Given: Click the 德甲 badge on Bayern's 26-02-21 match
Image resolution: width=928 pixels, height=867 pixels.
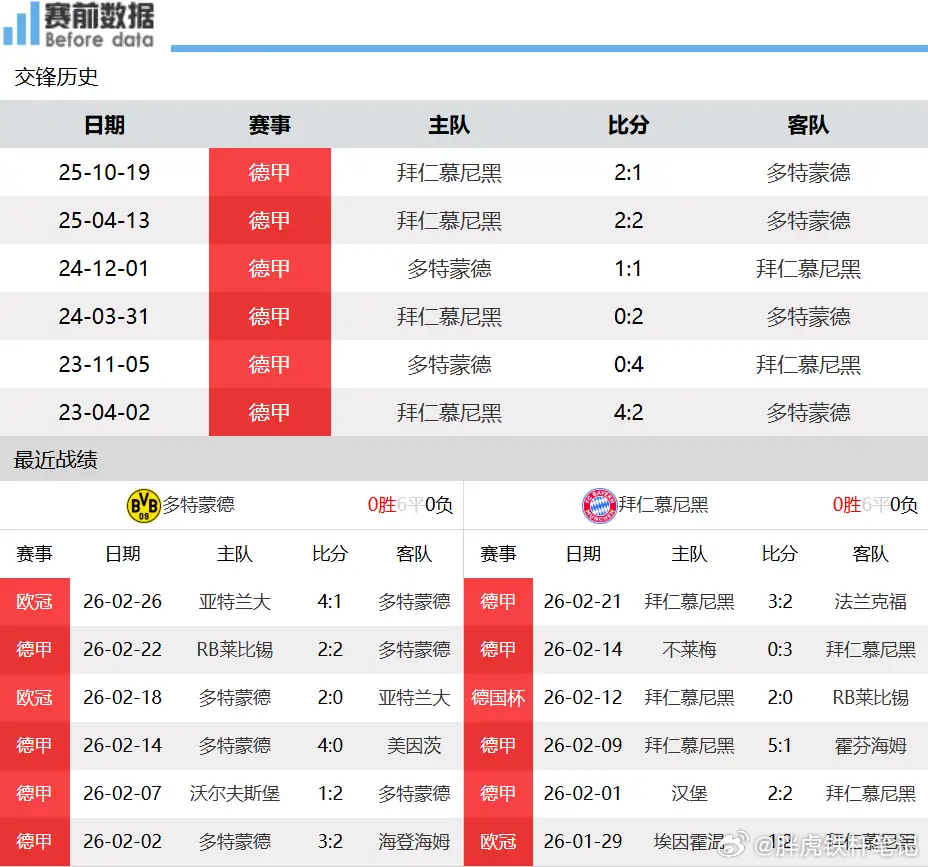Looking at the screenshot, I should (x=498, y=601).
